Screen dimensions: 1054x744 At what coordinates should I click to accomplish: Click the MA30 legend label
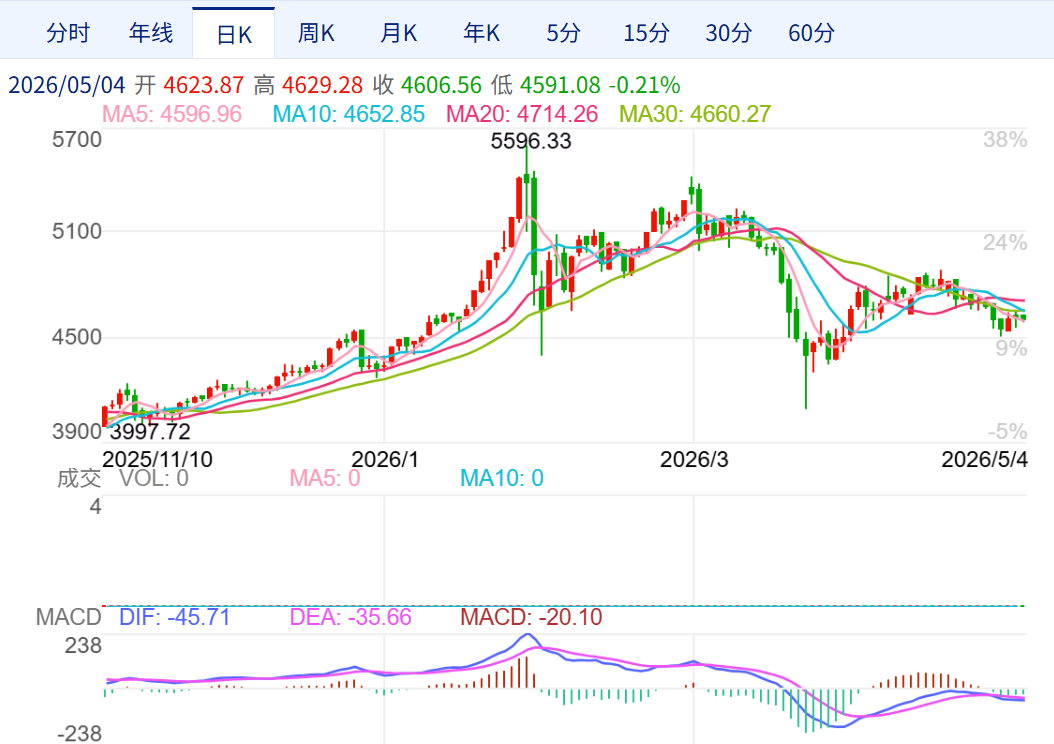point(695,114)
